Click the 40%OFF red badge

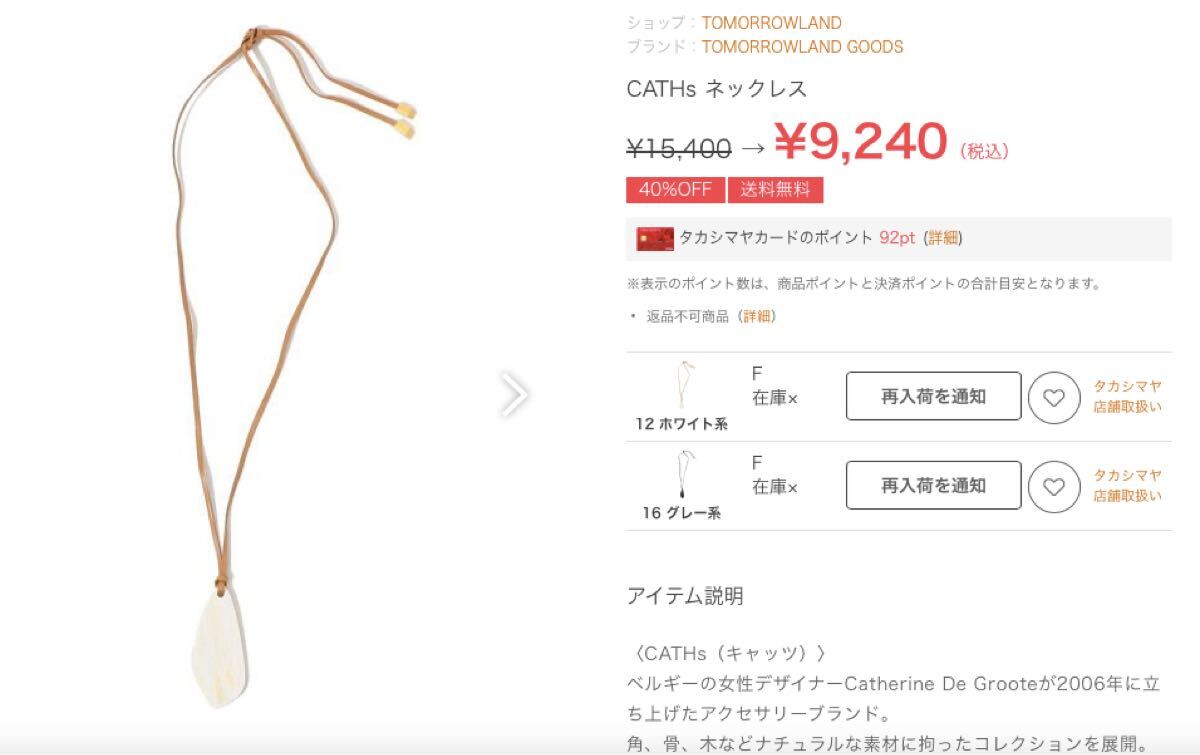pos(675,190)
